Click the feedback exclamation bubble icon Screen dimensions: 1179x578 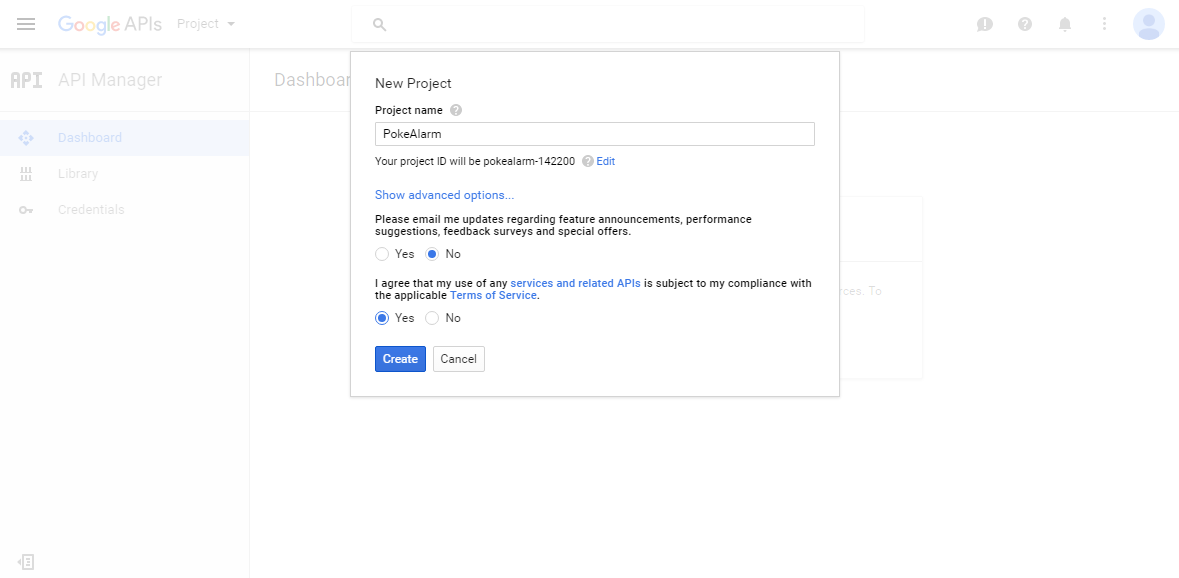point(984,24)
